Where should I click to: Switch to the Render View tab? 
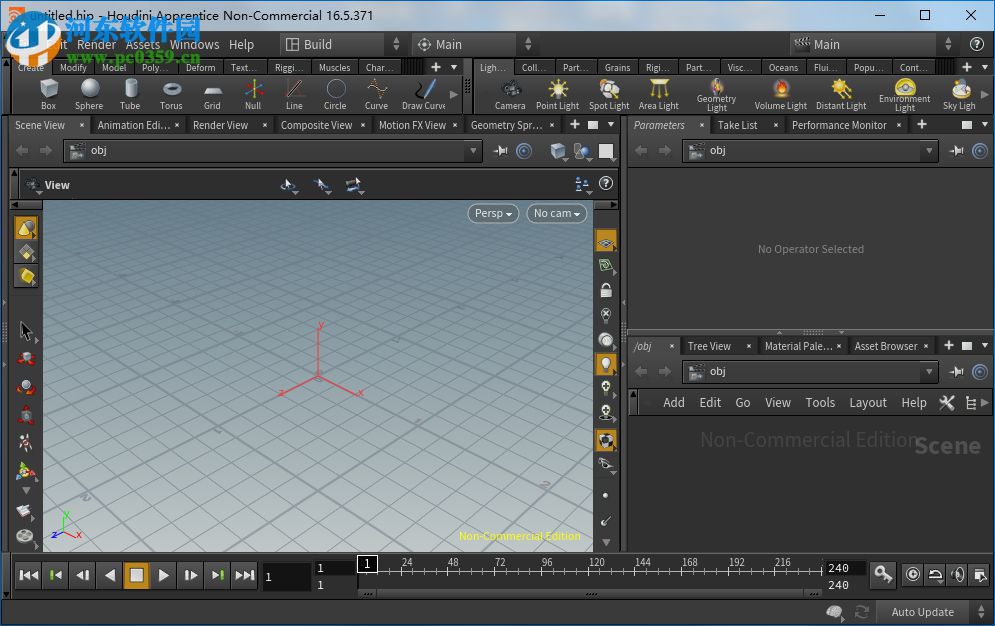tap(222, 125)
